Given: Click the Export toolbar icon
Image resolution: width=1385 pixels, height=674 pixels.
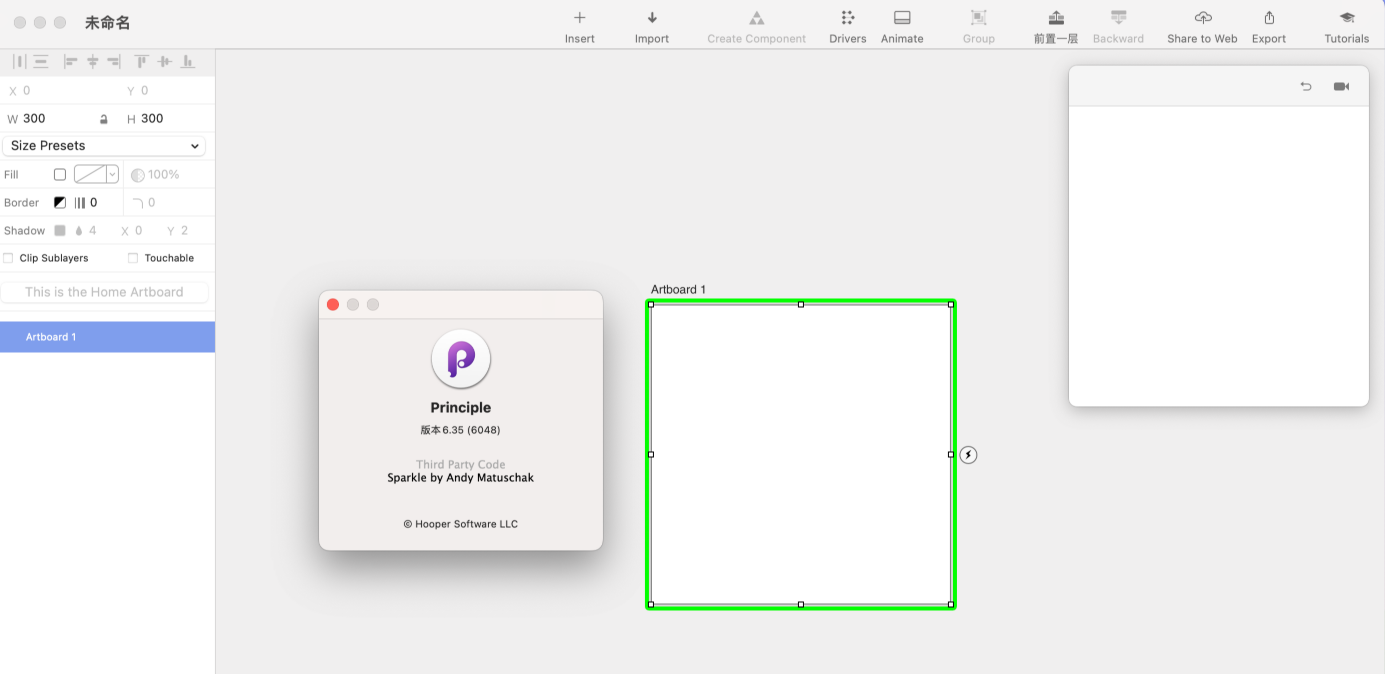Looking at the screenshot, I should tap(1269, 18).
